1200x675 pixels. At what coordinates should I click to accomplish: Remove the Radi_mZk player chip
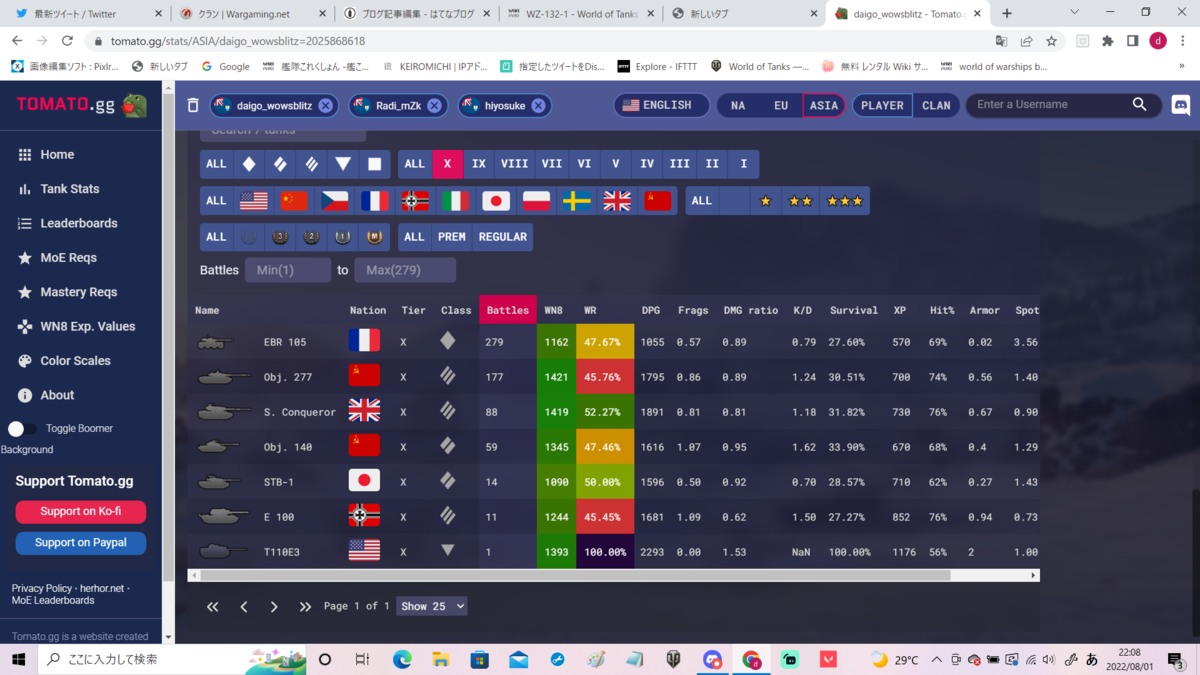434,105
